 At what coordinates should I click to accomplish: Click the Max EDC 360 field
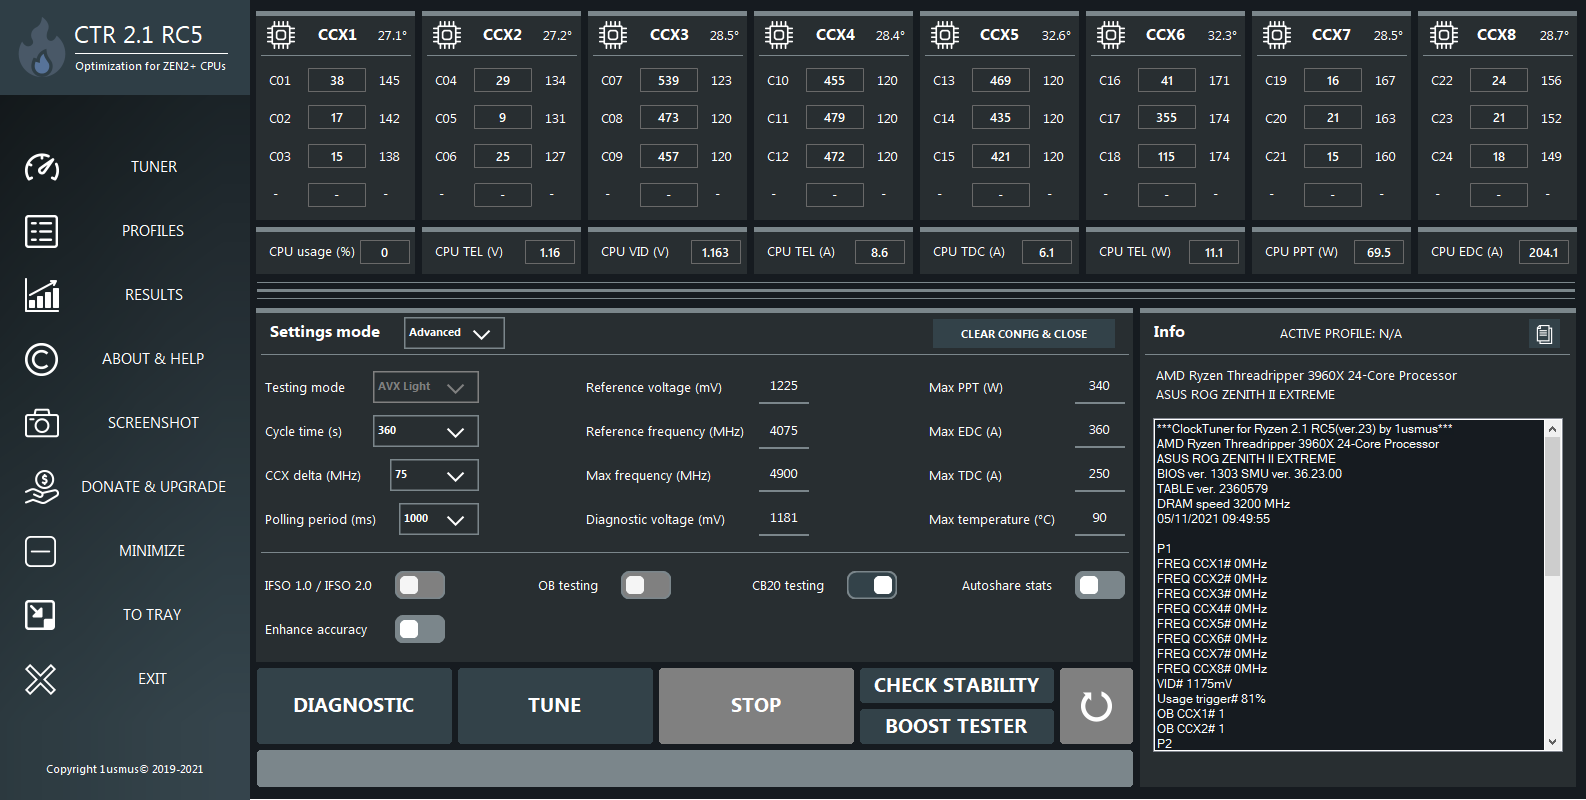(x=1099, y=431)
